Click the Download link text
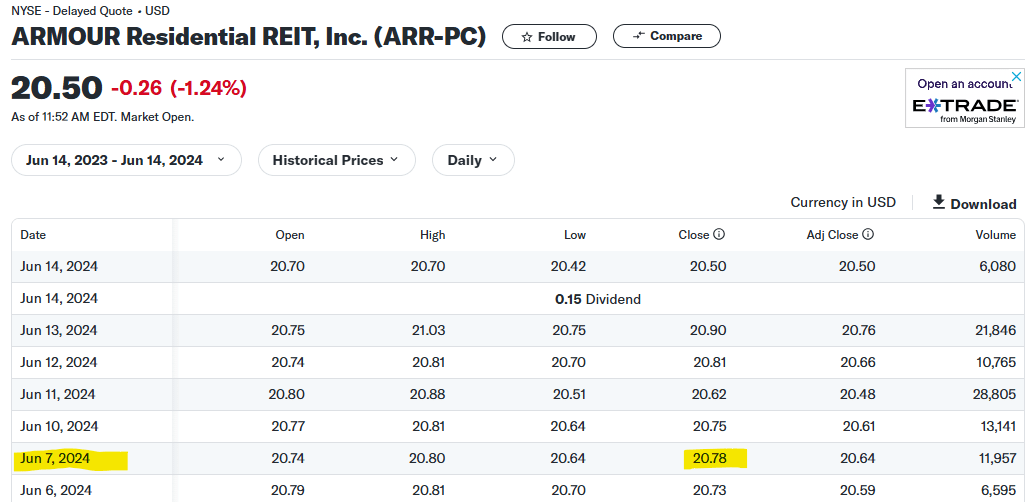 983,204
